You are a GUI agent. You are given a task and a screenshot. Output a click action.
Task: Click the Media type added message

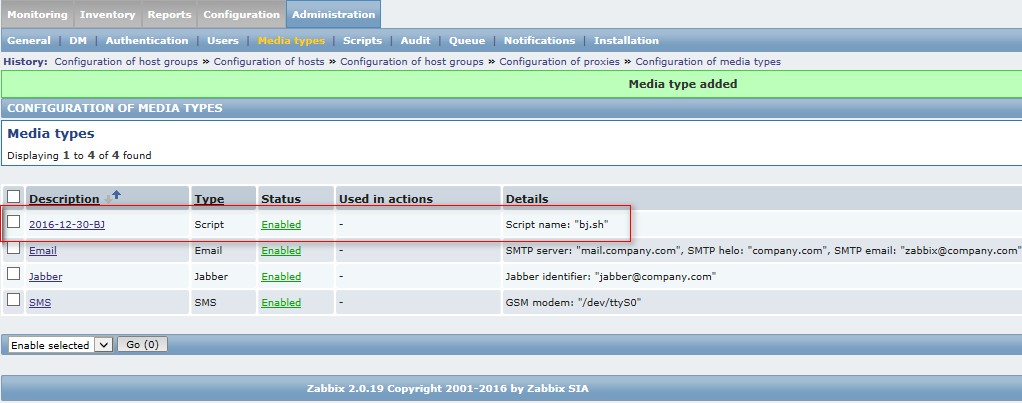point(682,84)
